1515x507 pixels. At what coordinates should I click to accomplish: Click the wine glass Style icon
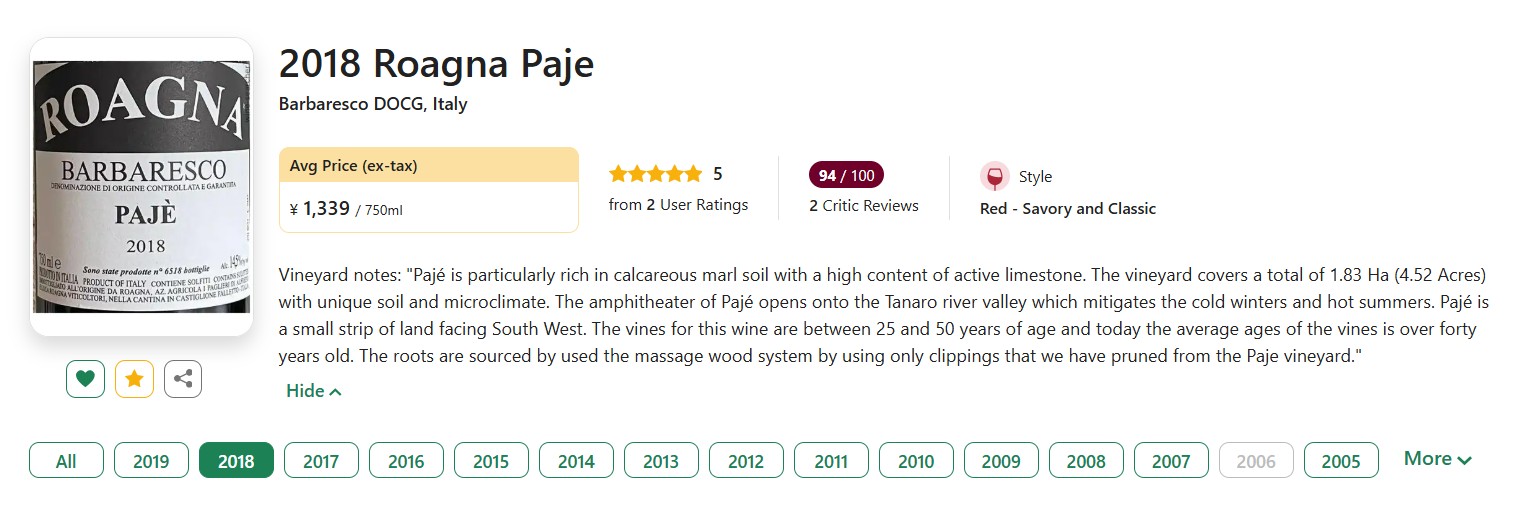click(x=994, y=176)
